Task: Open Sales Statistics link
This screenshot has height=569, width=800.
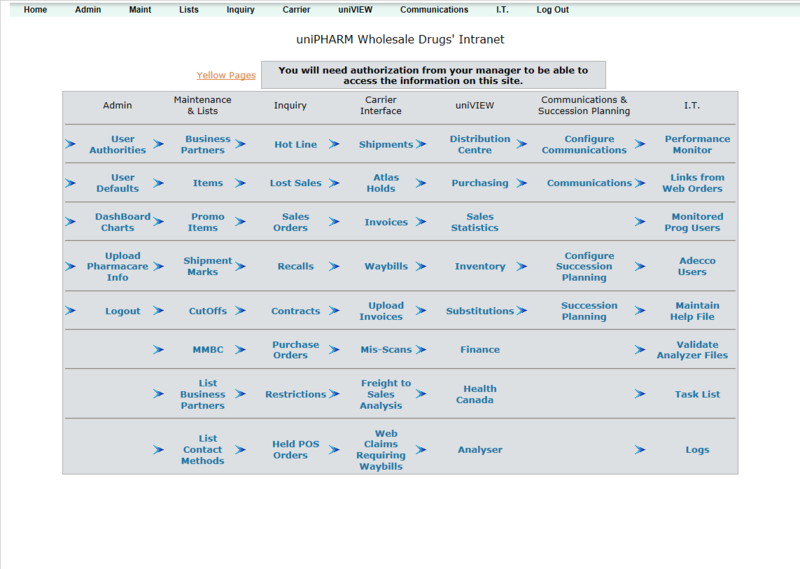Action: (x=475, y=222)
